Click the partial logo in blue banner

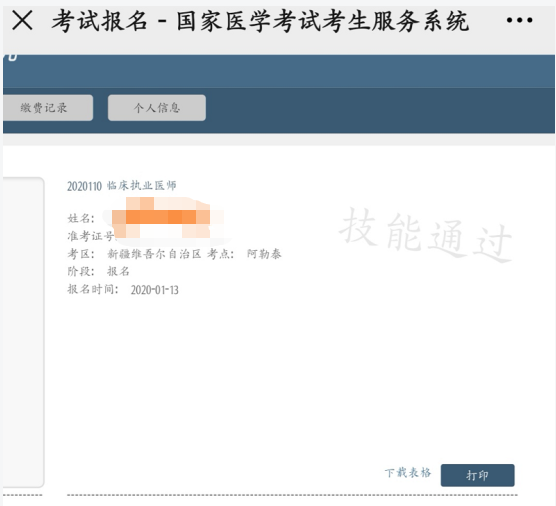point(12,57)
